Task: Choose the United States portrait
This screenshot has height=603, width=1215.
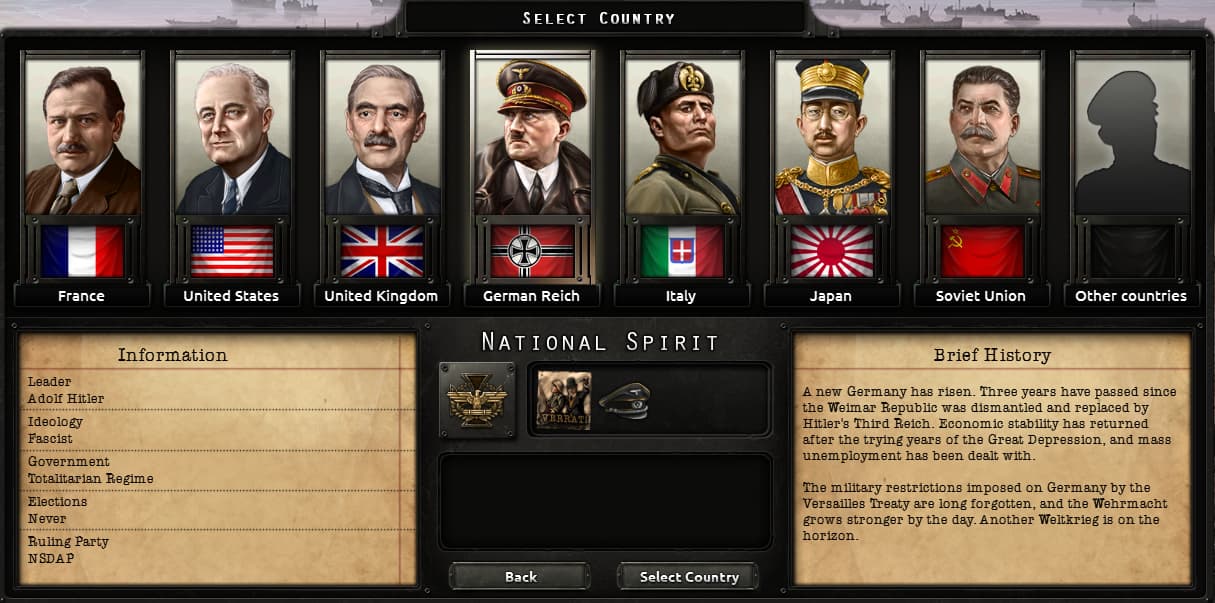Action: click(233, 135)
